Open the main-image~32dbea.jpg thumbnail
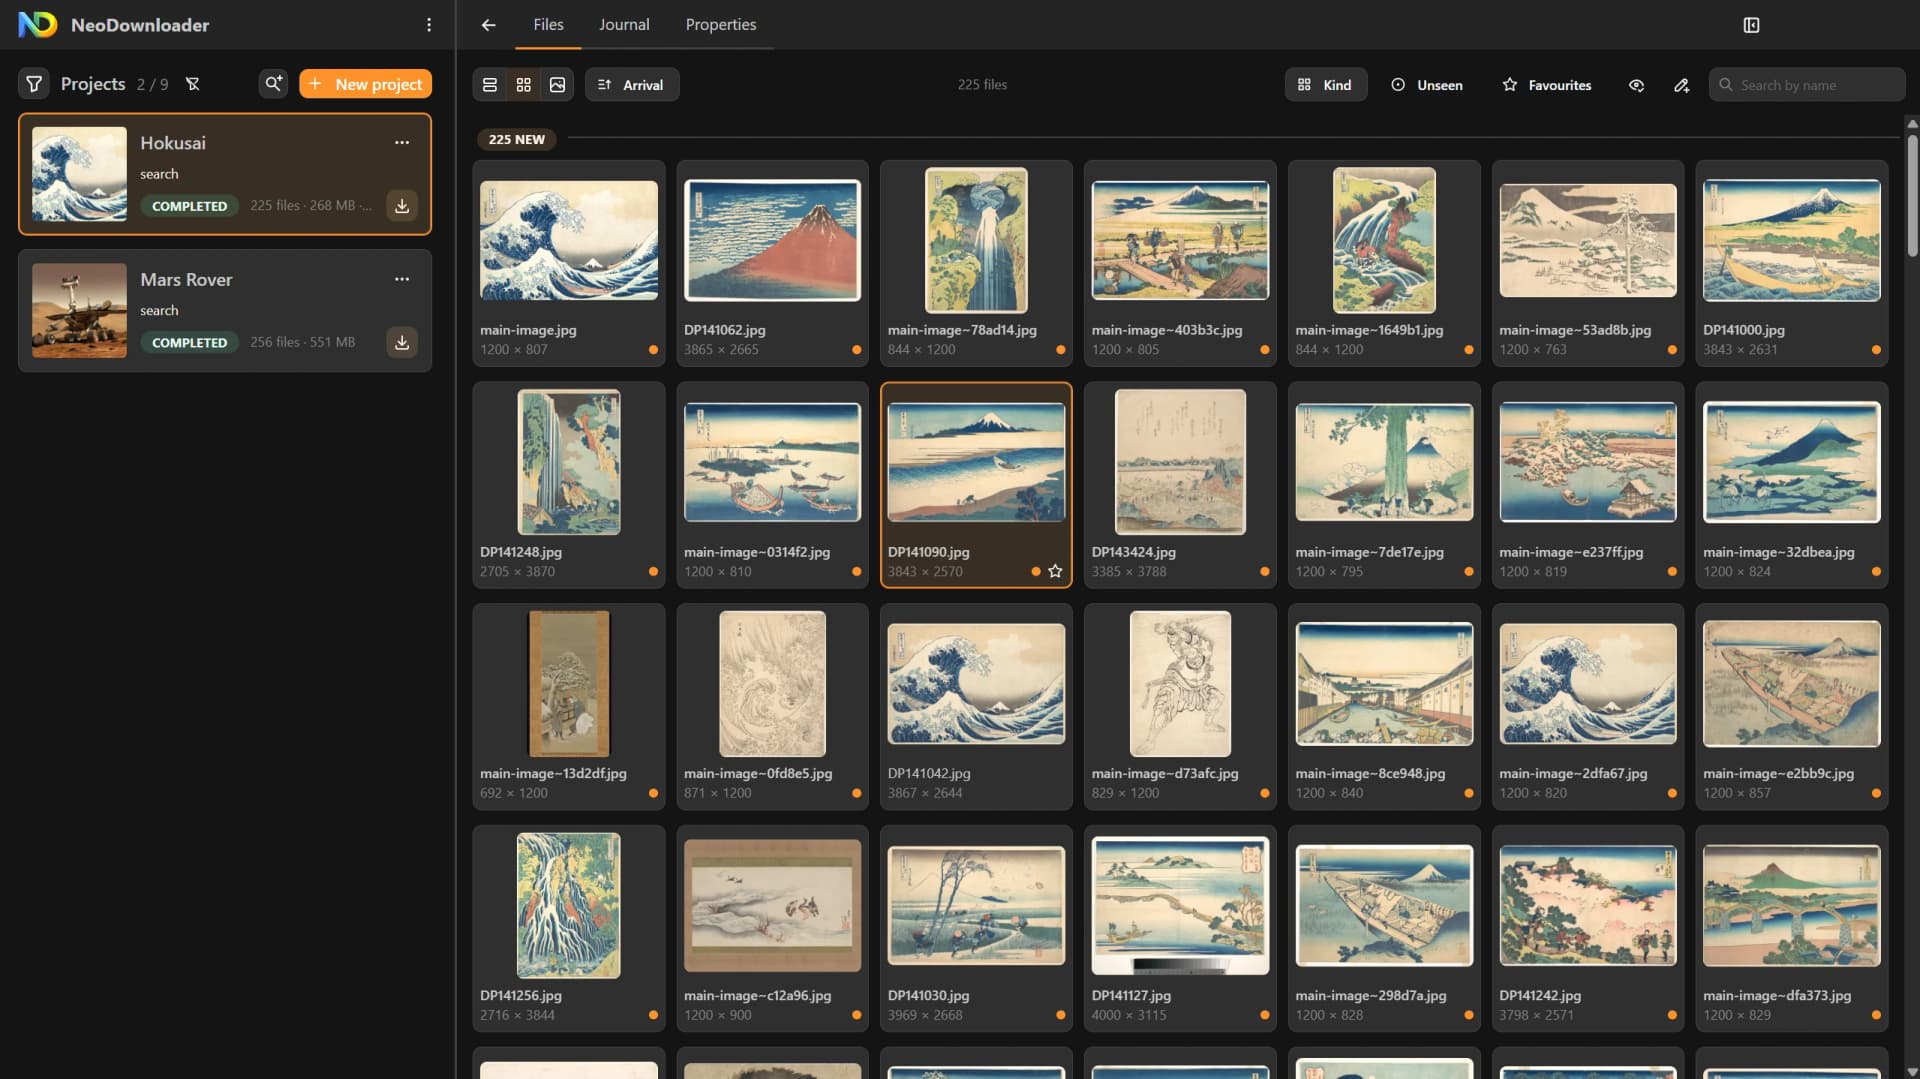 (x=1792, y=462)
